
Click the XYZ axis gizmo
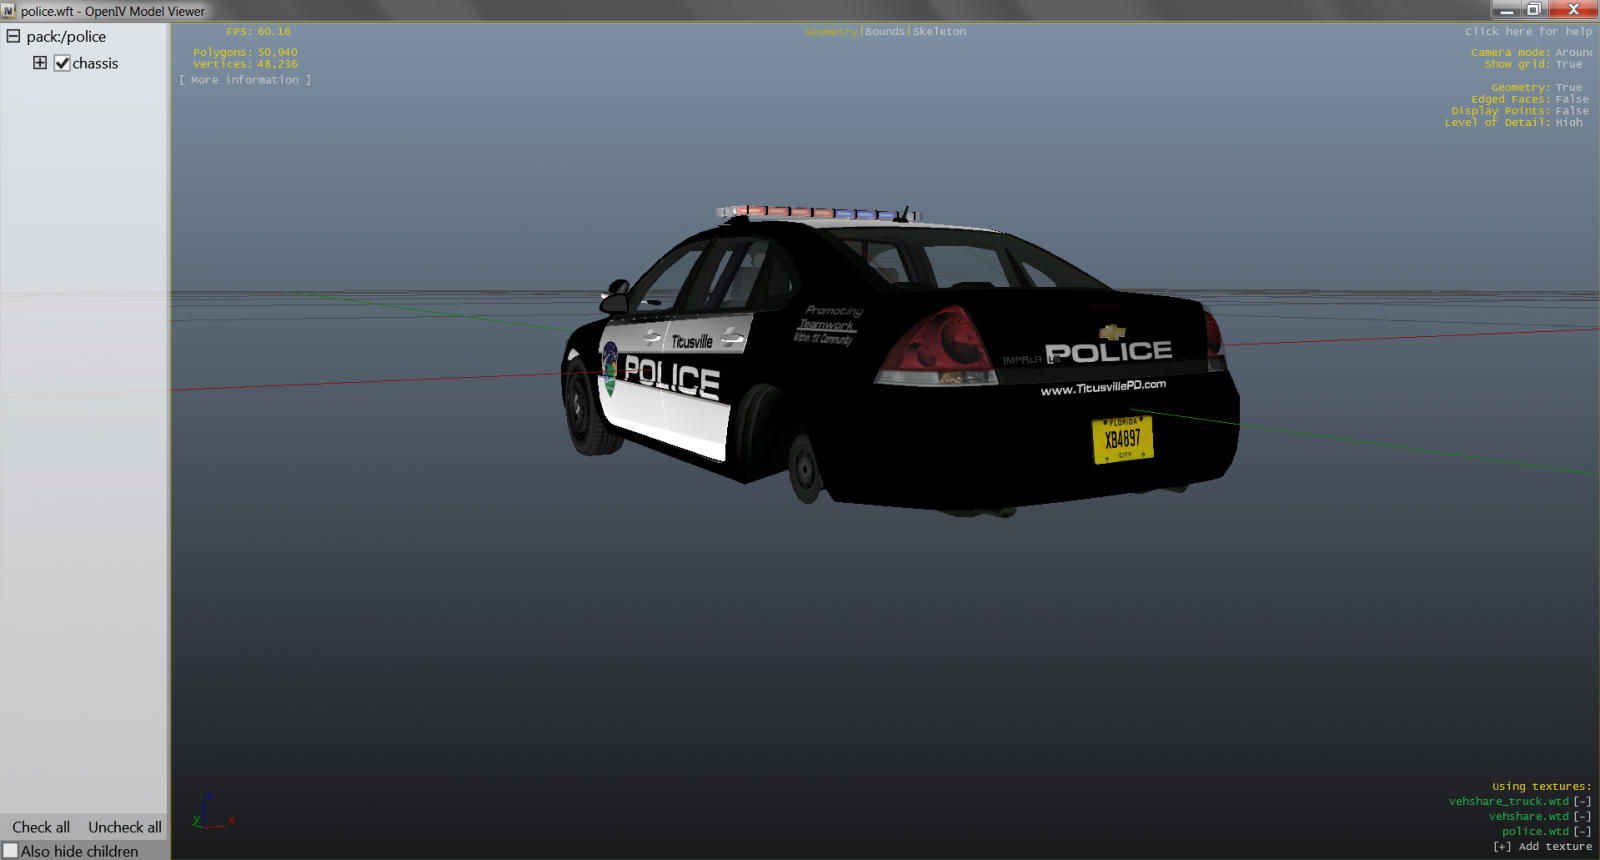click(211, 814)
